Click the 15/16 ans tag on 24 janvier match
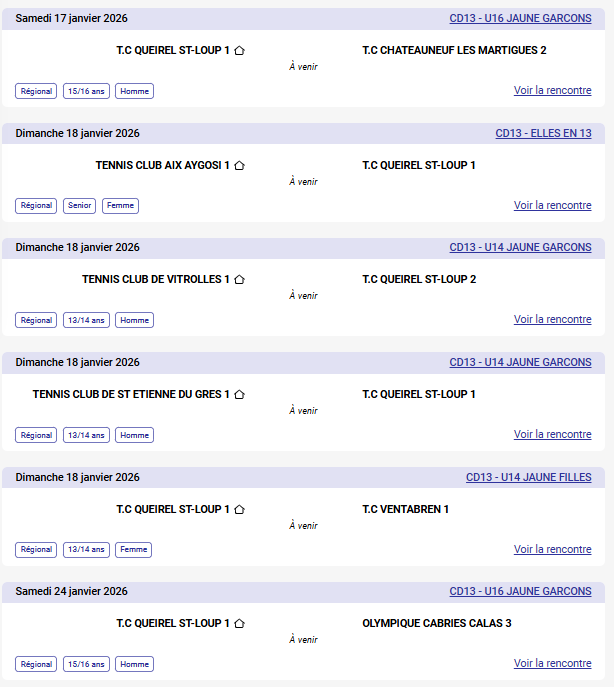 (86, 664)
